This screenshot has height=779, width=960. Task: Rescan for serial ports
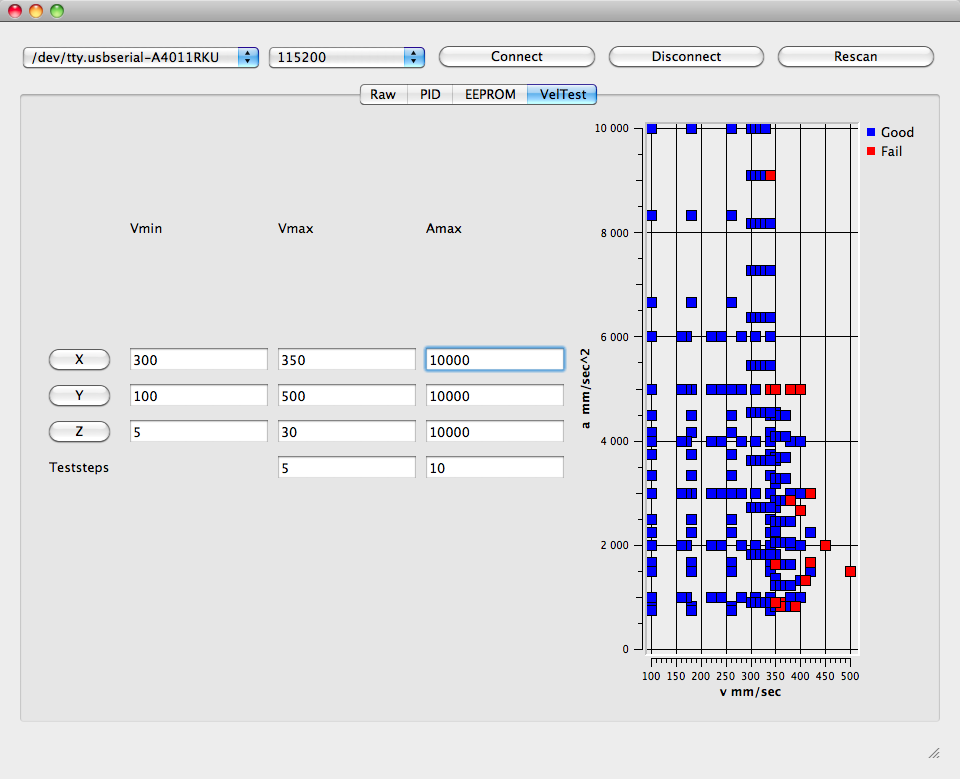click(x=855, y=57)
